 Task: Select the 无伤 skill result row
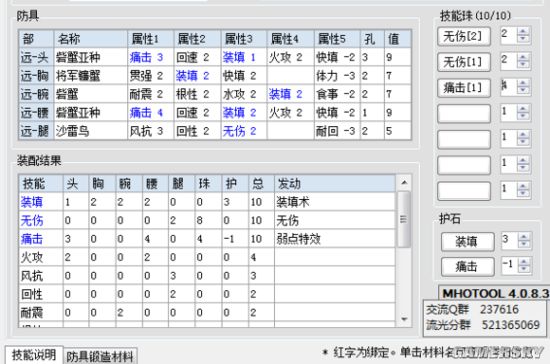click(x=207, y=220)
